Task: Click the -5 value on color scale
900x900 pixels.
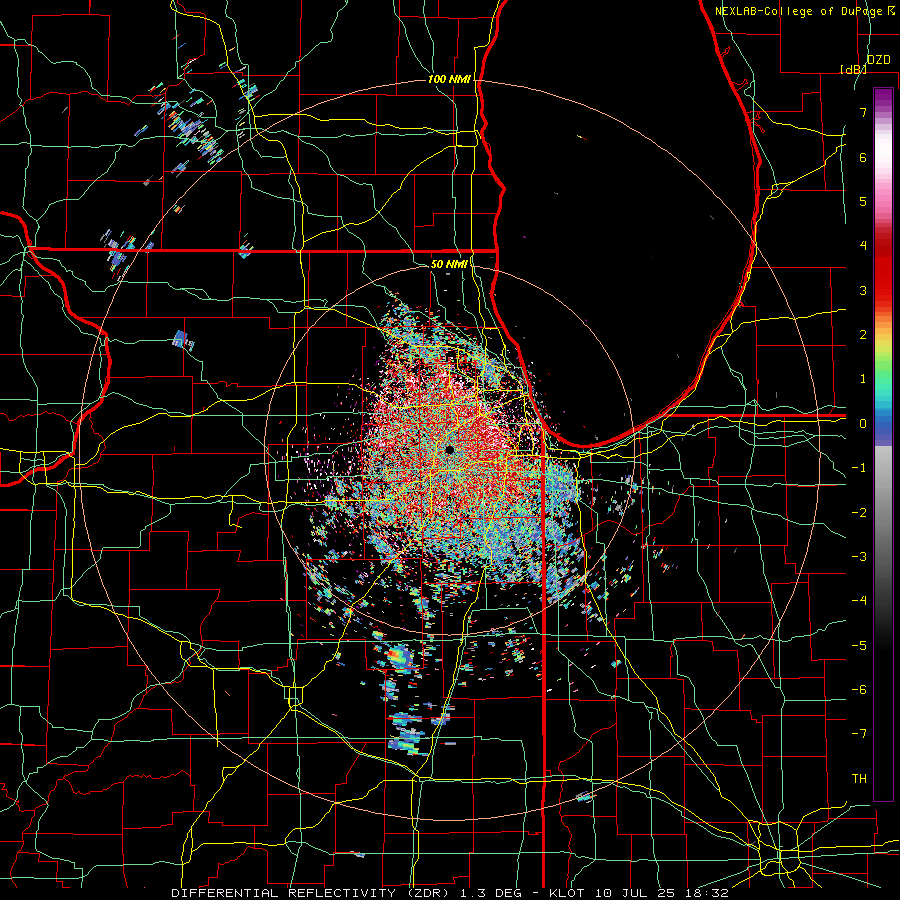Action: point(859,646)
